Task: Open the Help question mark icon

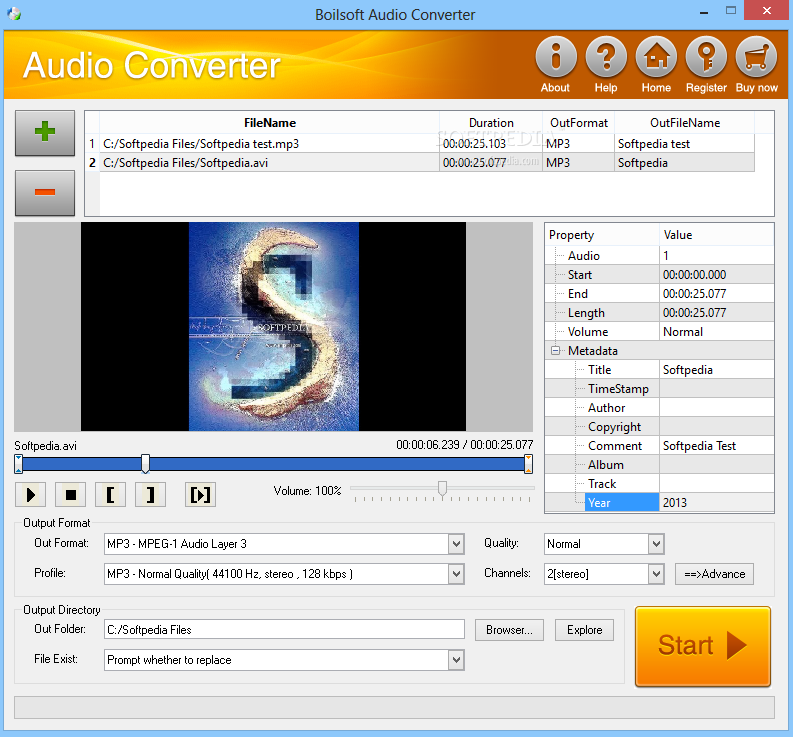Action: (x=606, y=57)
